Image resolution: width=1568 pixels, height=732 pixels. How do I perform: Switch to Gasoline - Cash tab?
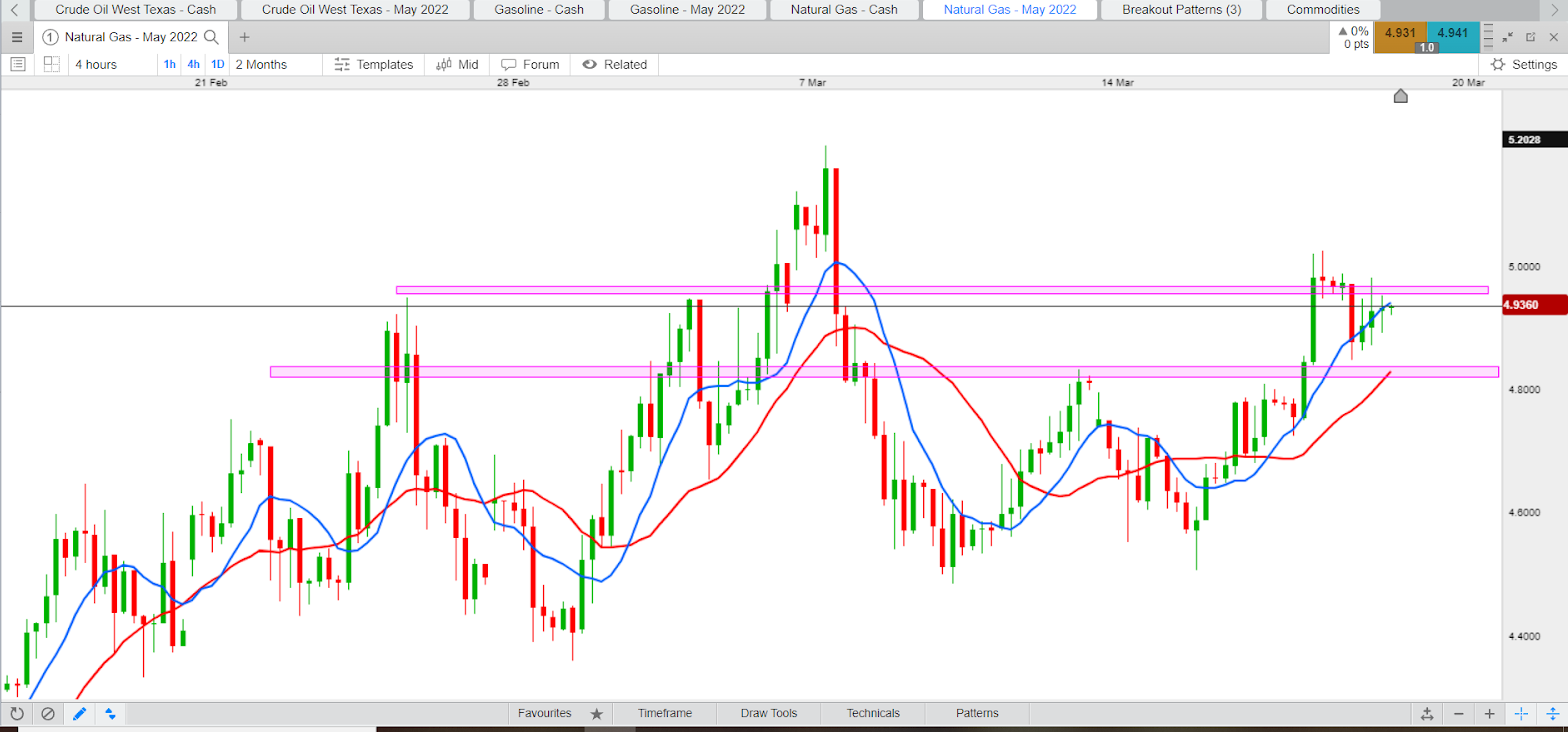[x=537, y=10]
